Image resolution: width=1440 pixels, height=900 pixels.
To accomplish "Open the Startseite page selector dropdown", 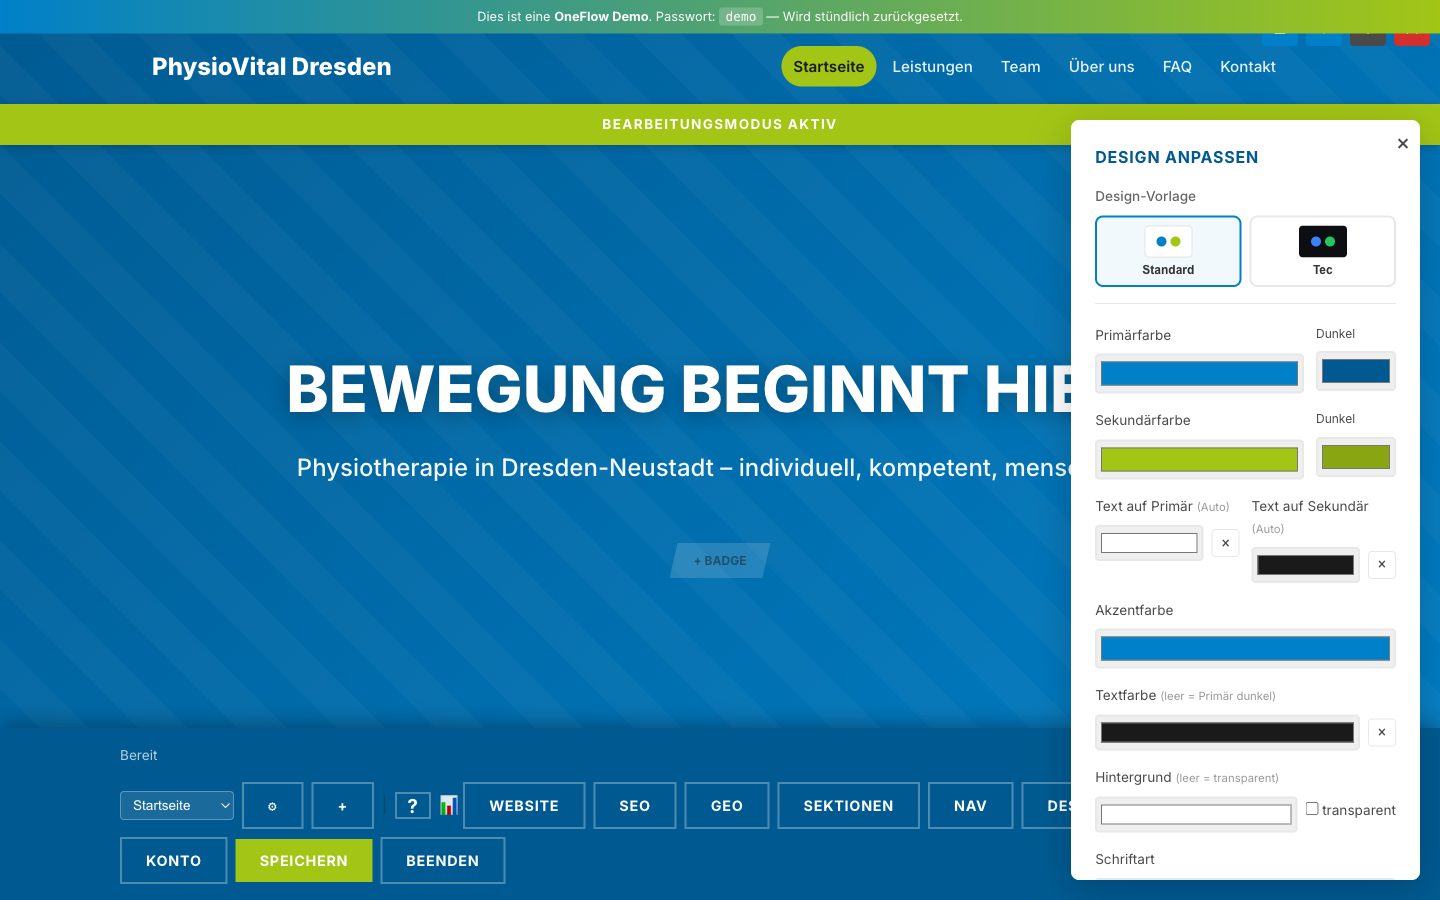I will coord(177,805).
